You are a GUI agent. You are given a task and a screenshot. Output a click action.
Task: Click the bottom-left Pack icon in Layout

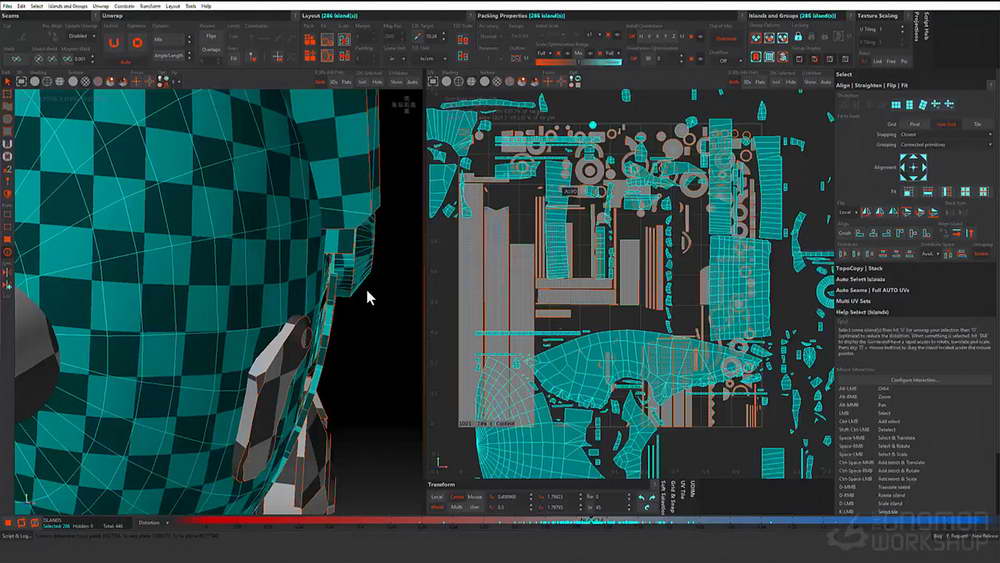point(310,56)
